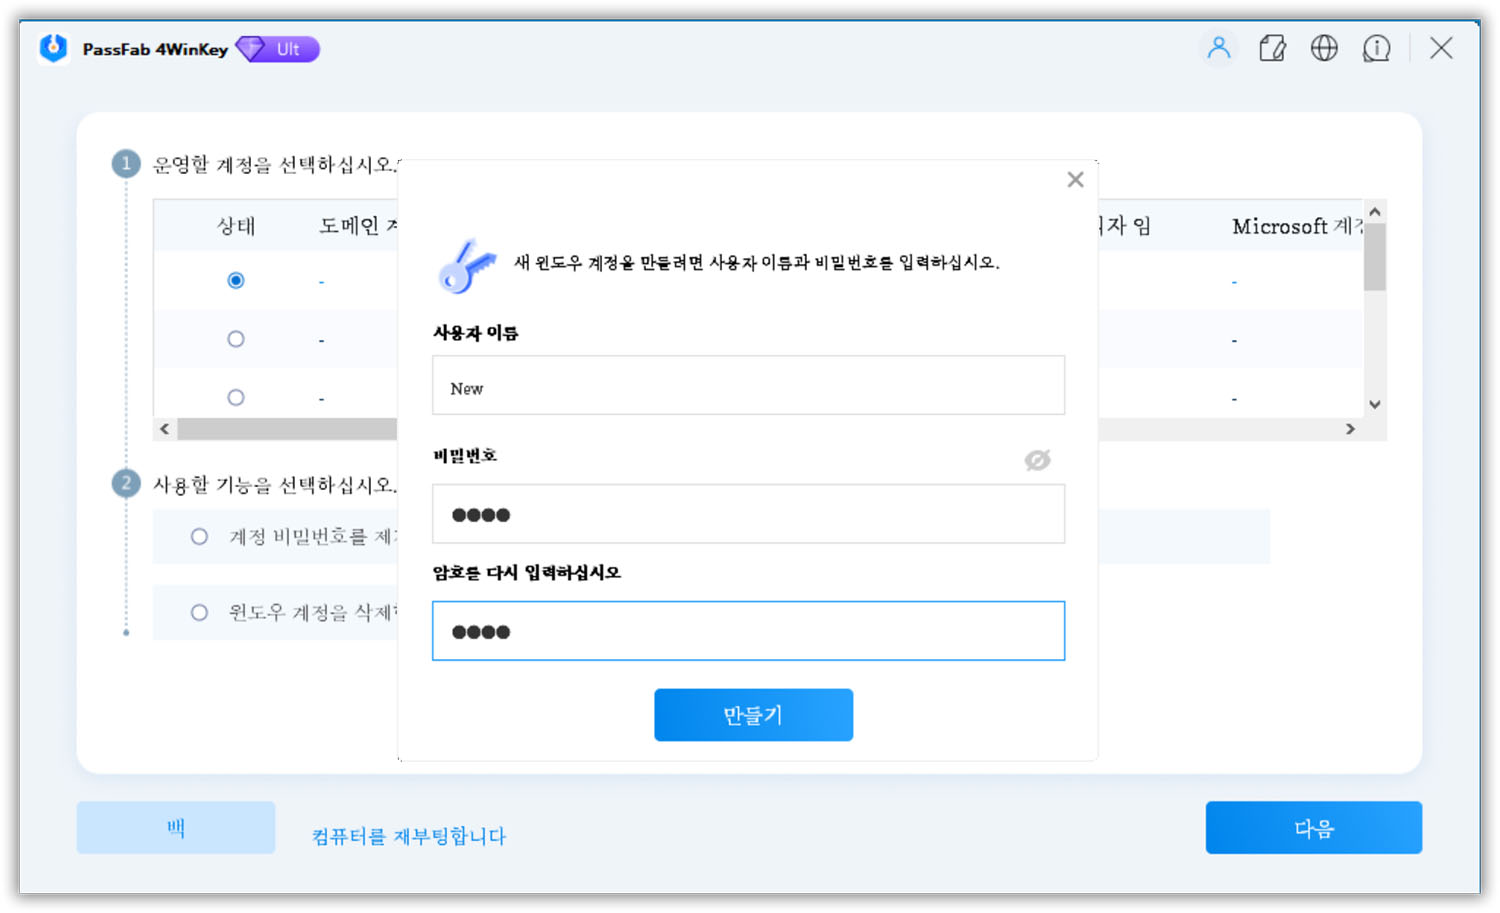Toggle password visibility eye icon
This screenshot has width=1500, height=913.
coord(1037,461)
